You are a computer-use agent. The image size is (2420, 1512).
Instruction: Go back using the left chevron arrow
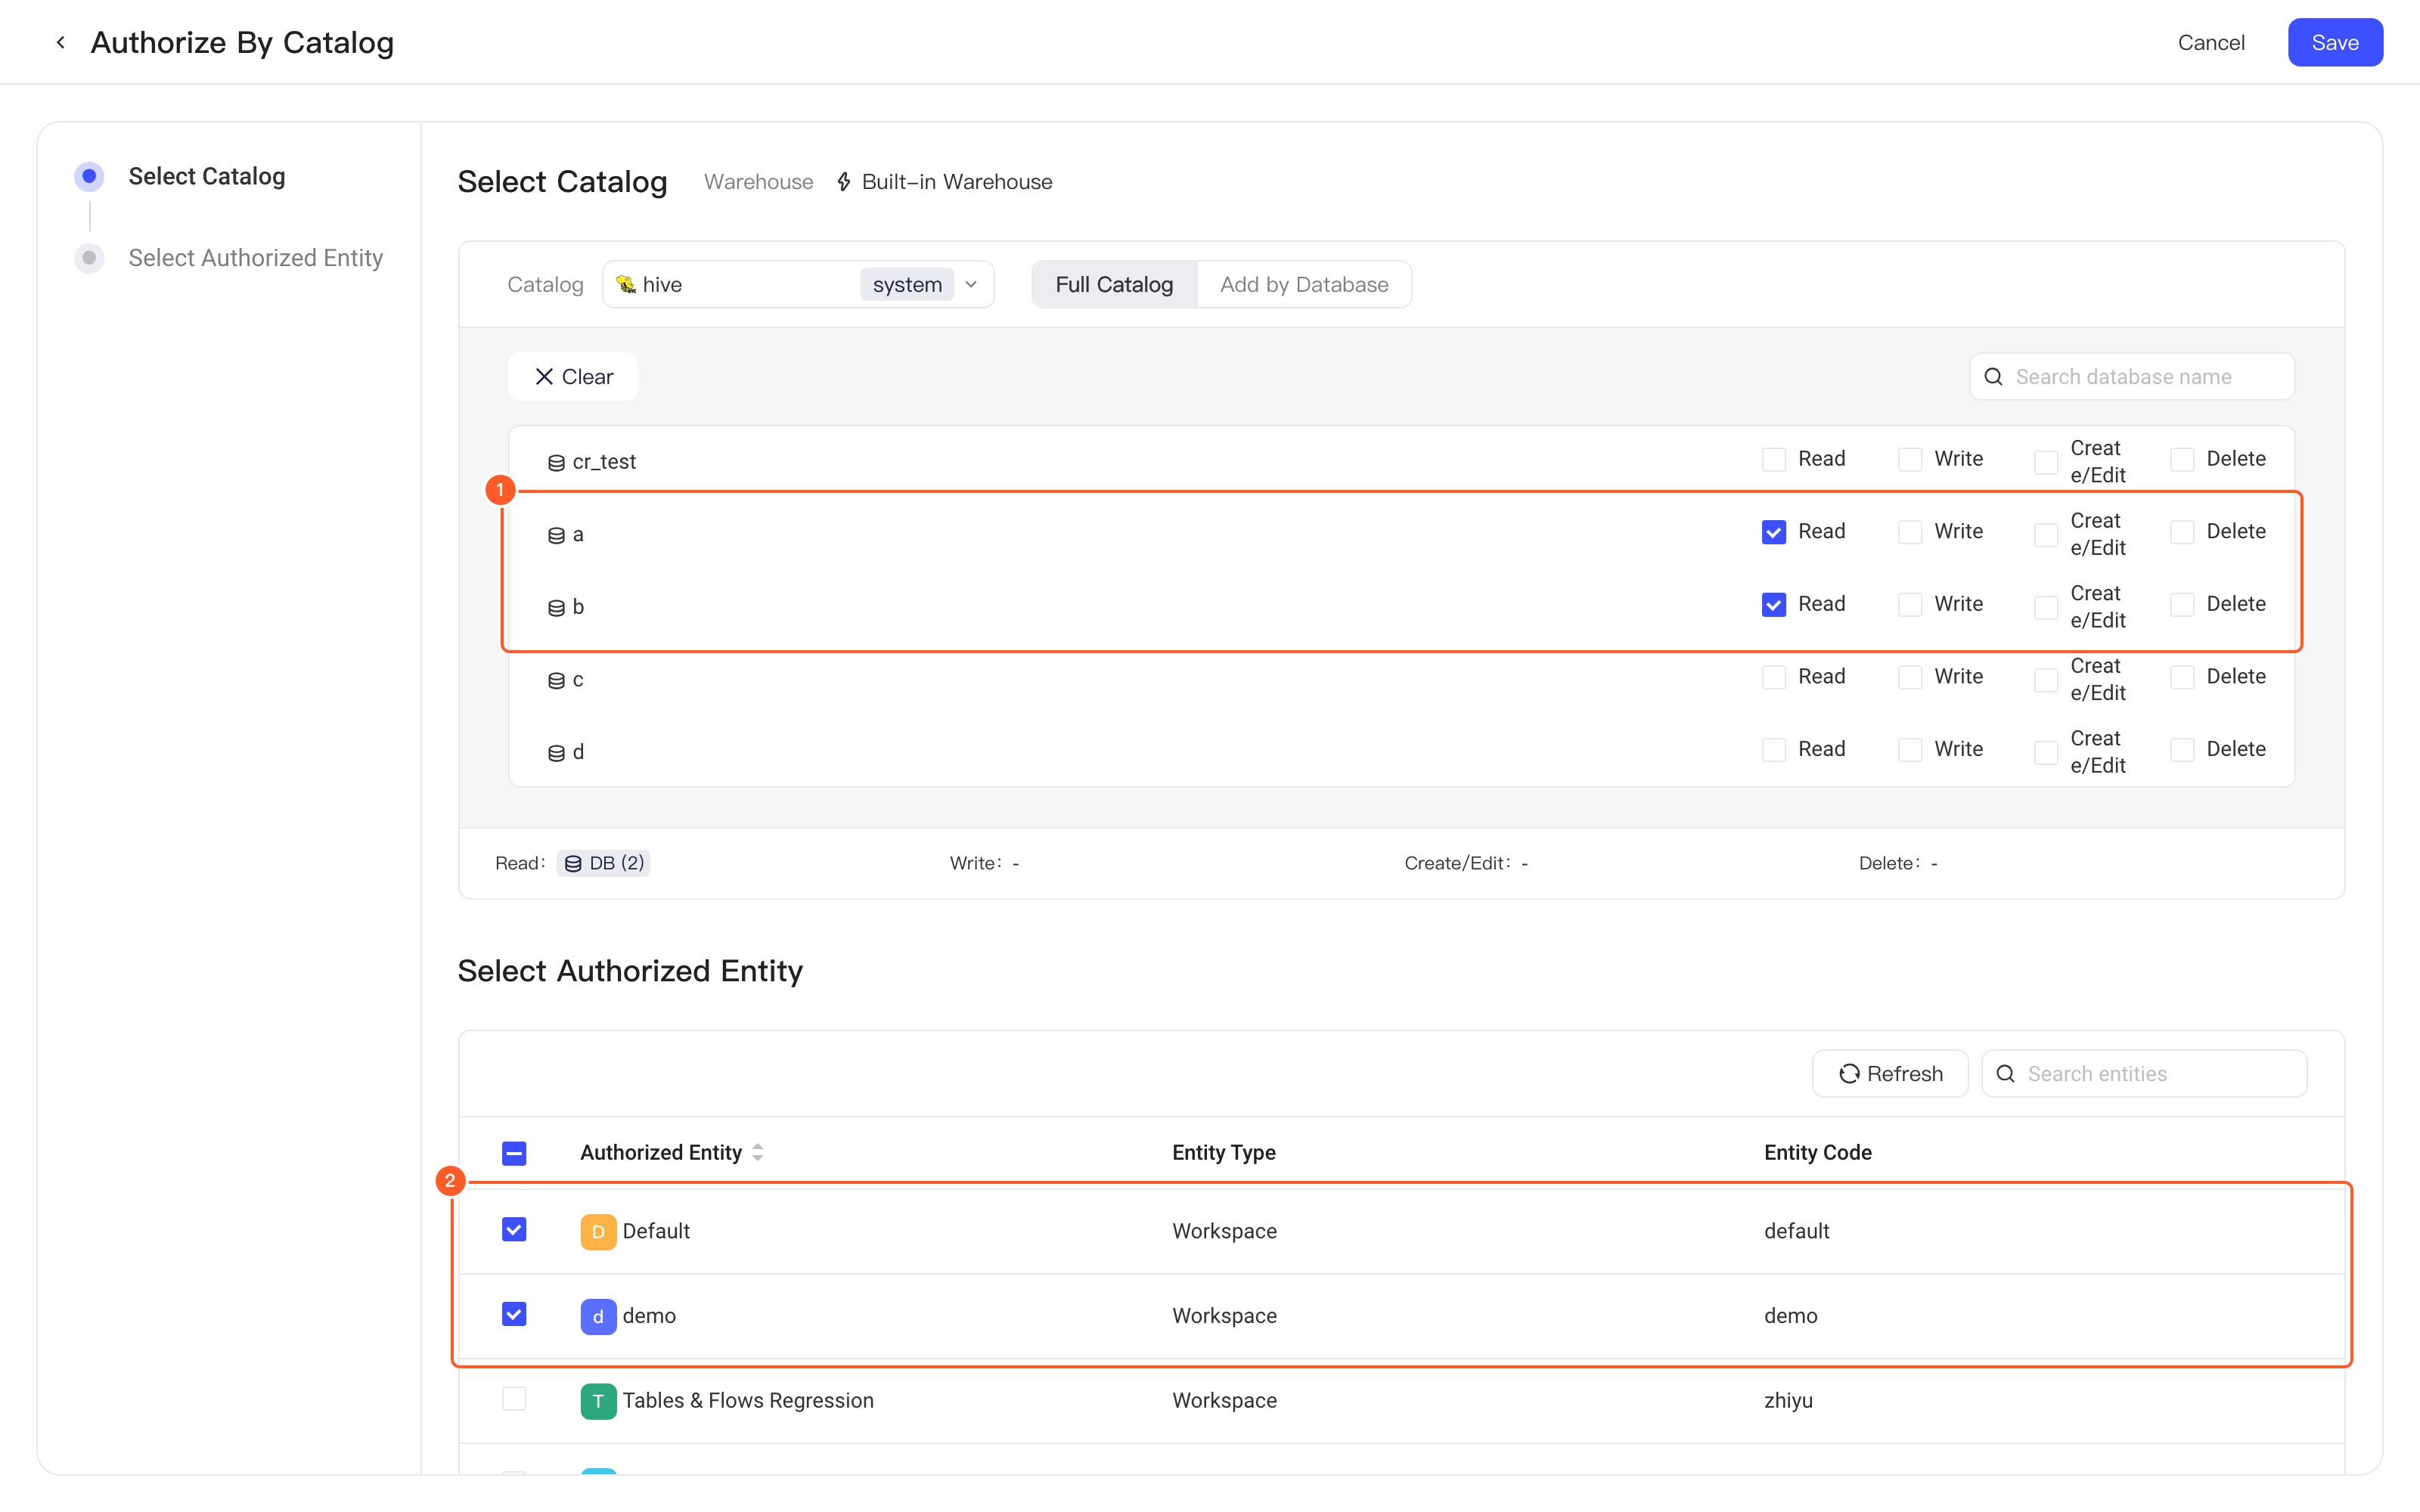[61, 42]
